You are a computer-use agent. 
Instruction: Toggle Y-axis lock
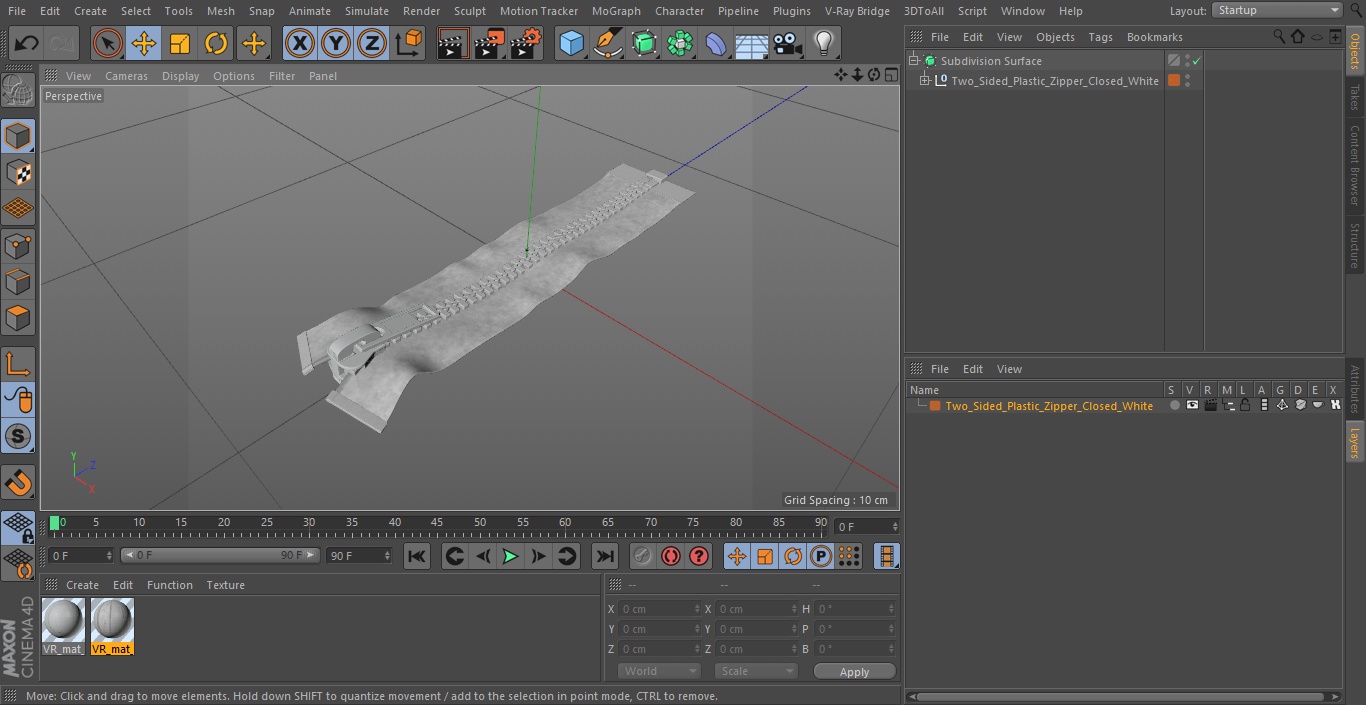click(x=336, y=43)
